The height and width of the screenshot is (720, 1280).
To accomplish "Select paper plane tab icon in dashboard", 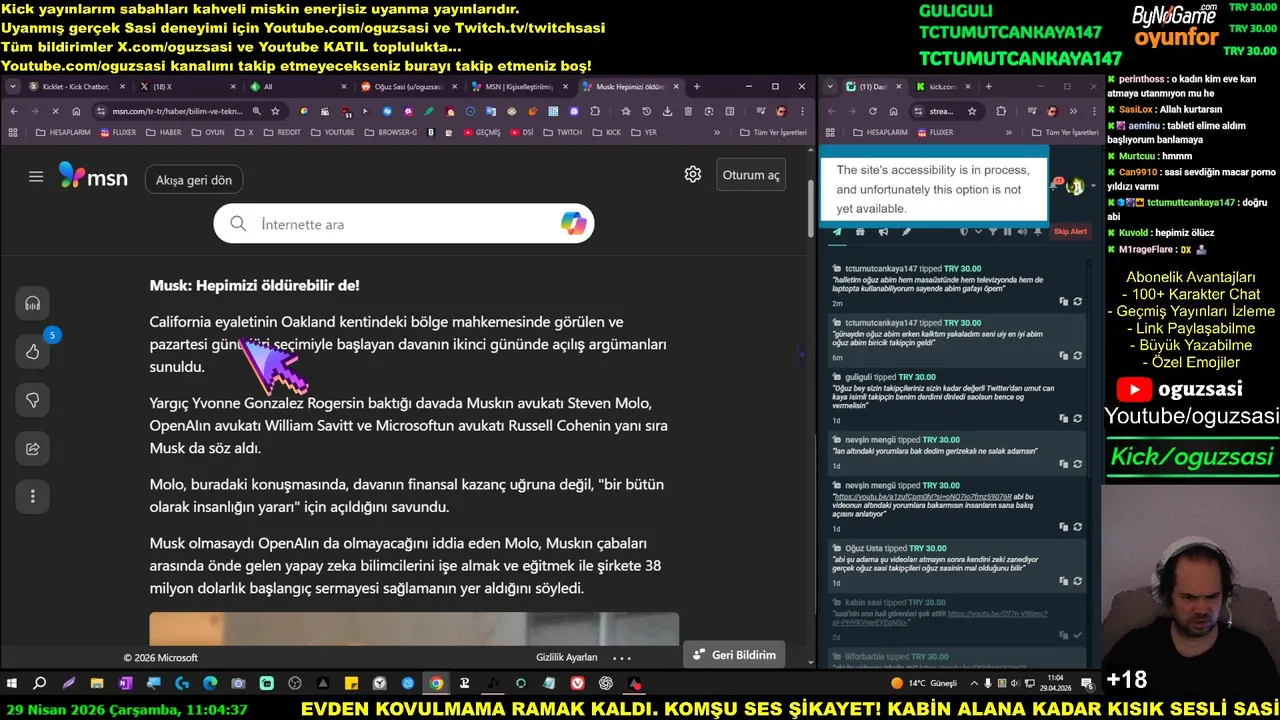I will [x=837, y=232].
